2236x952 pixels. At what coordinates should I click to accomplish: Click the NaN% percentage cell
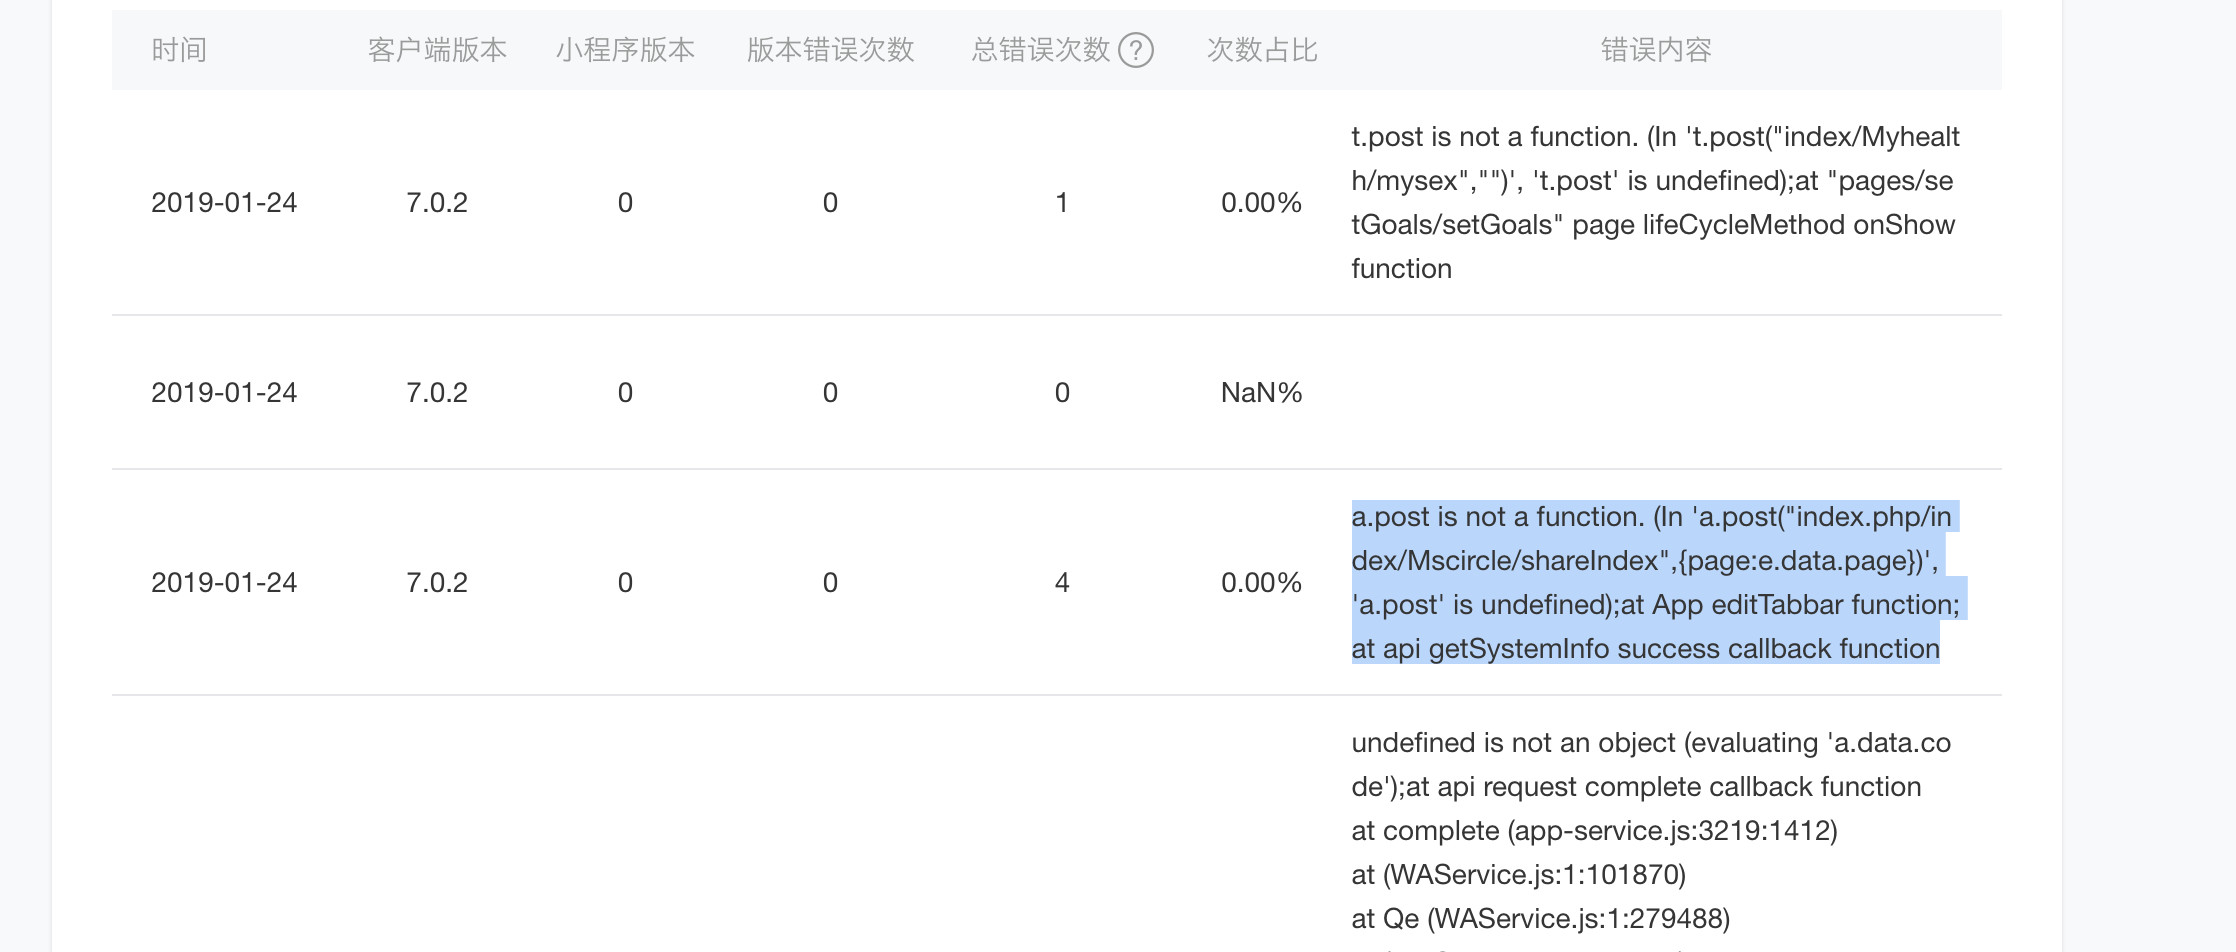coord(1261,393)
